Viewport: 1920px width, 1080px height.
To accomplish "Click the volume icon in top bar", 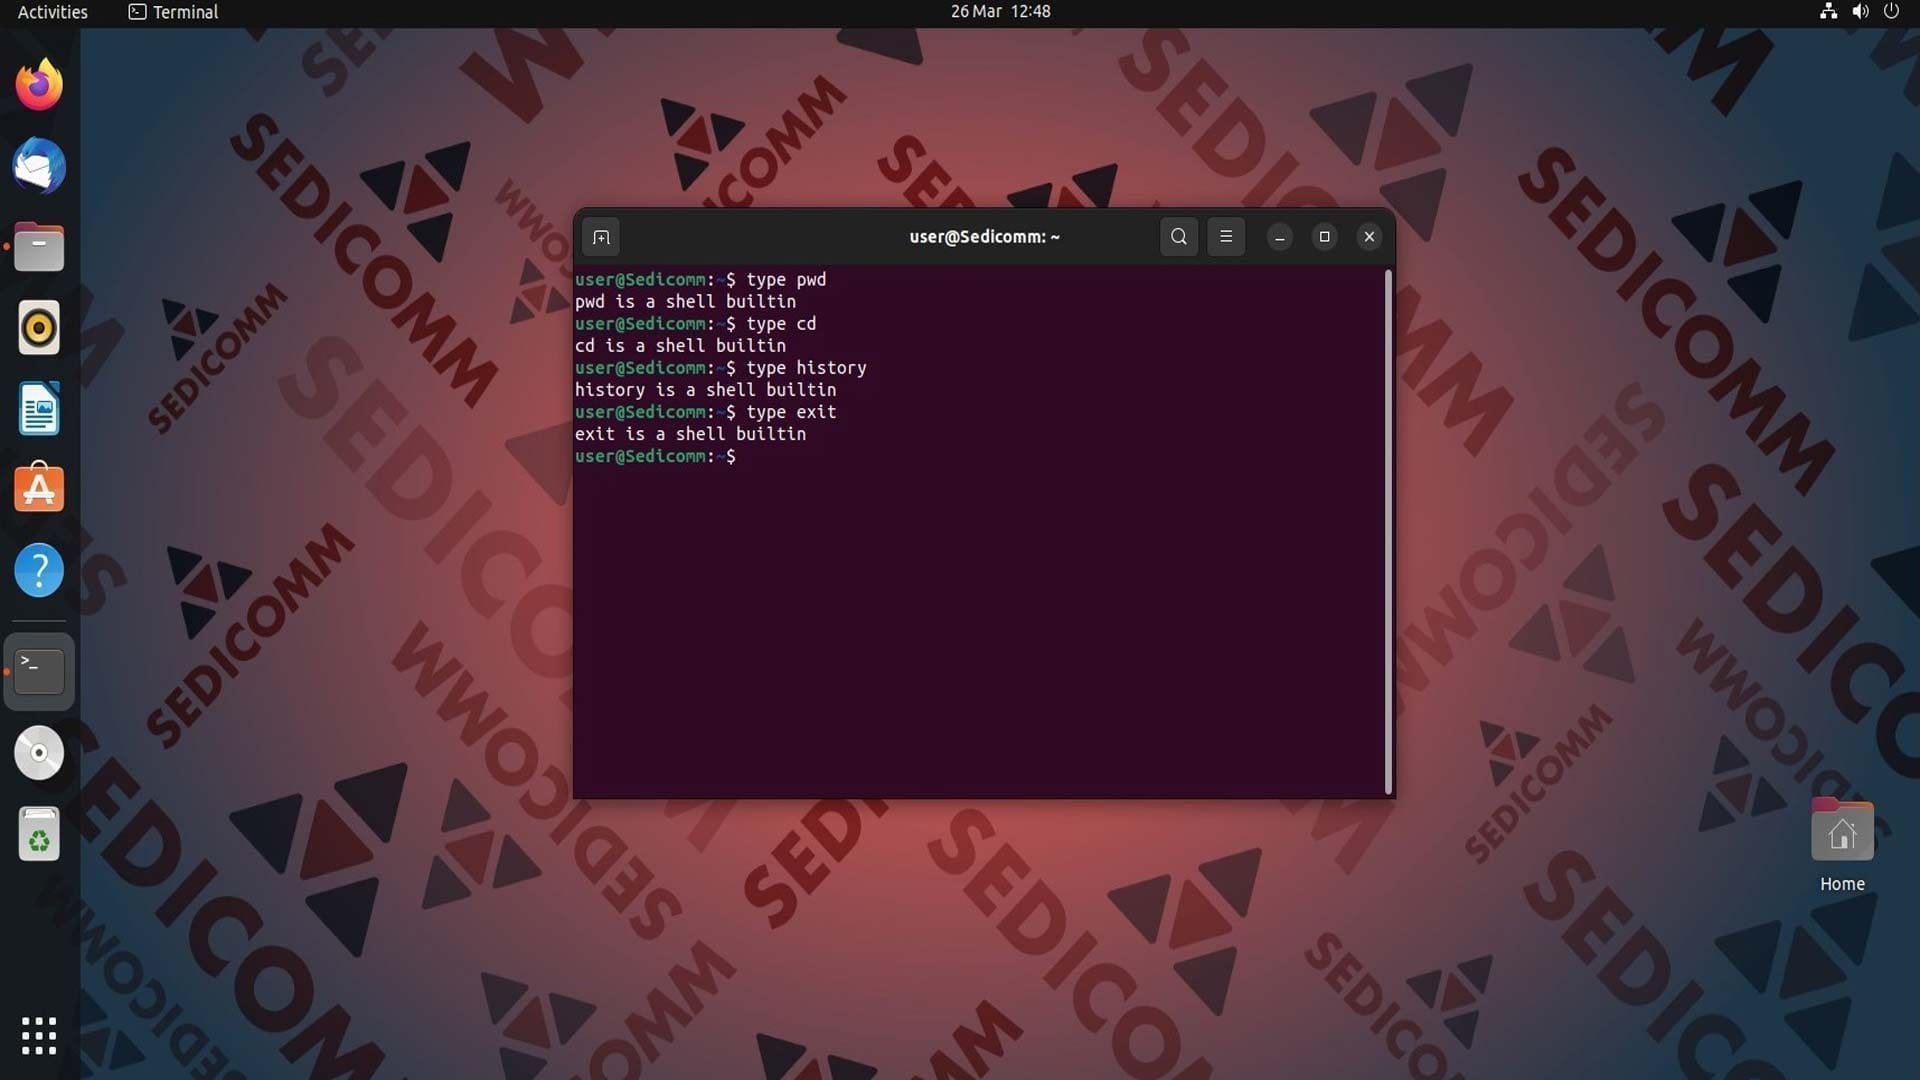I will 1860,12.
